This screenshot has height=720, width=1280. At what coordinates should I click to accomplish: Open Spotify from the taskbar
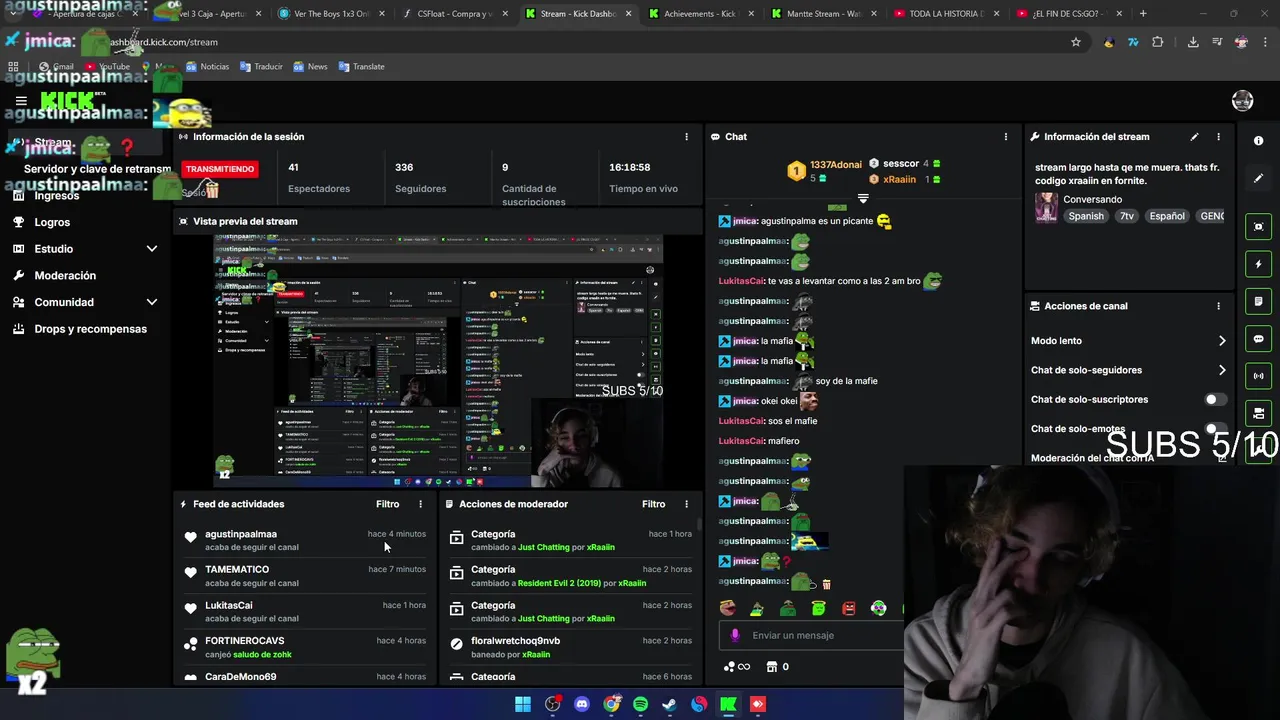pos(640,704)
